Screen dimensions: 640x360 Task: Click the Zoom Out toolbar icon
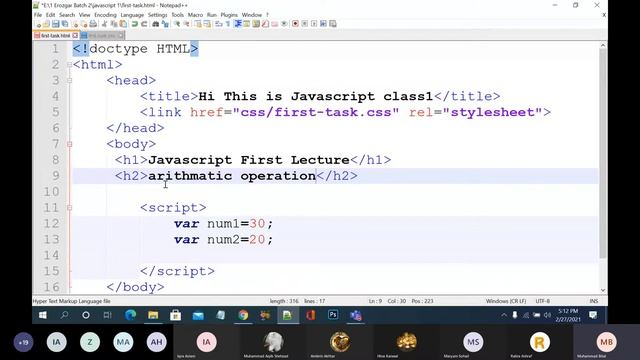point(186,24)
